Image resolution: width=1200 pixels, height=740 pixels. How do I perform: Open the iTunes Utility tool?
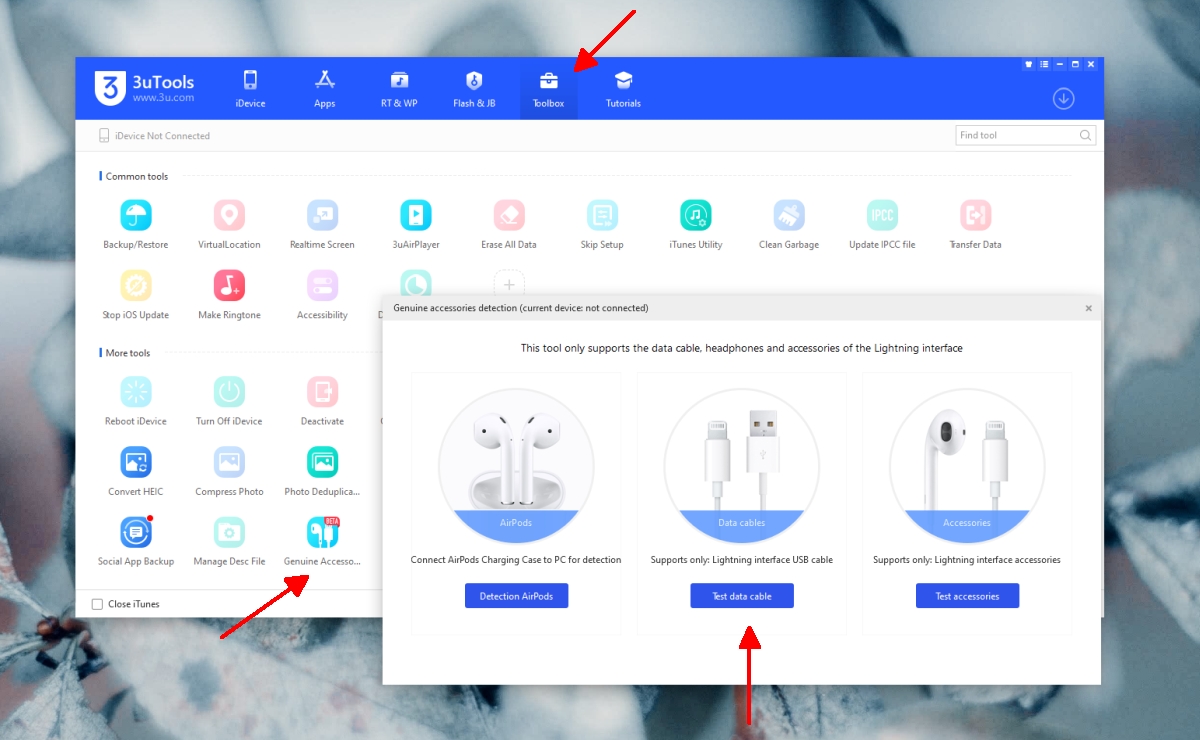coord(694,222)
